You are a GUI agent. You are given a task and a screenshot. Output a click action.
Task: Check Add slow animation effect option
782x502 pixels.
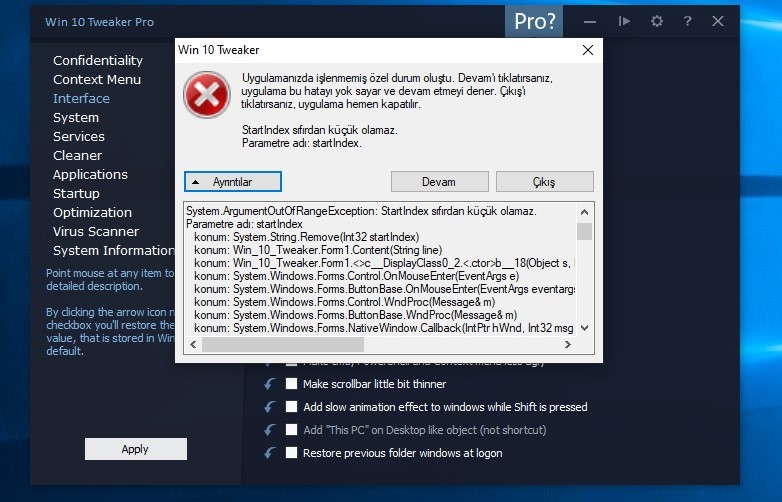tap(291, 406)
